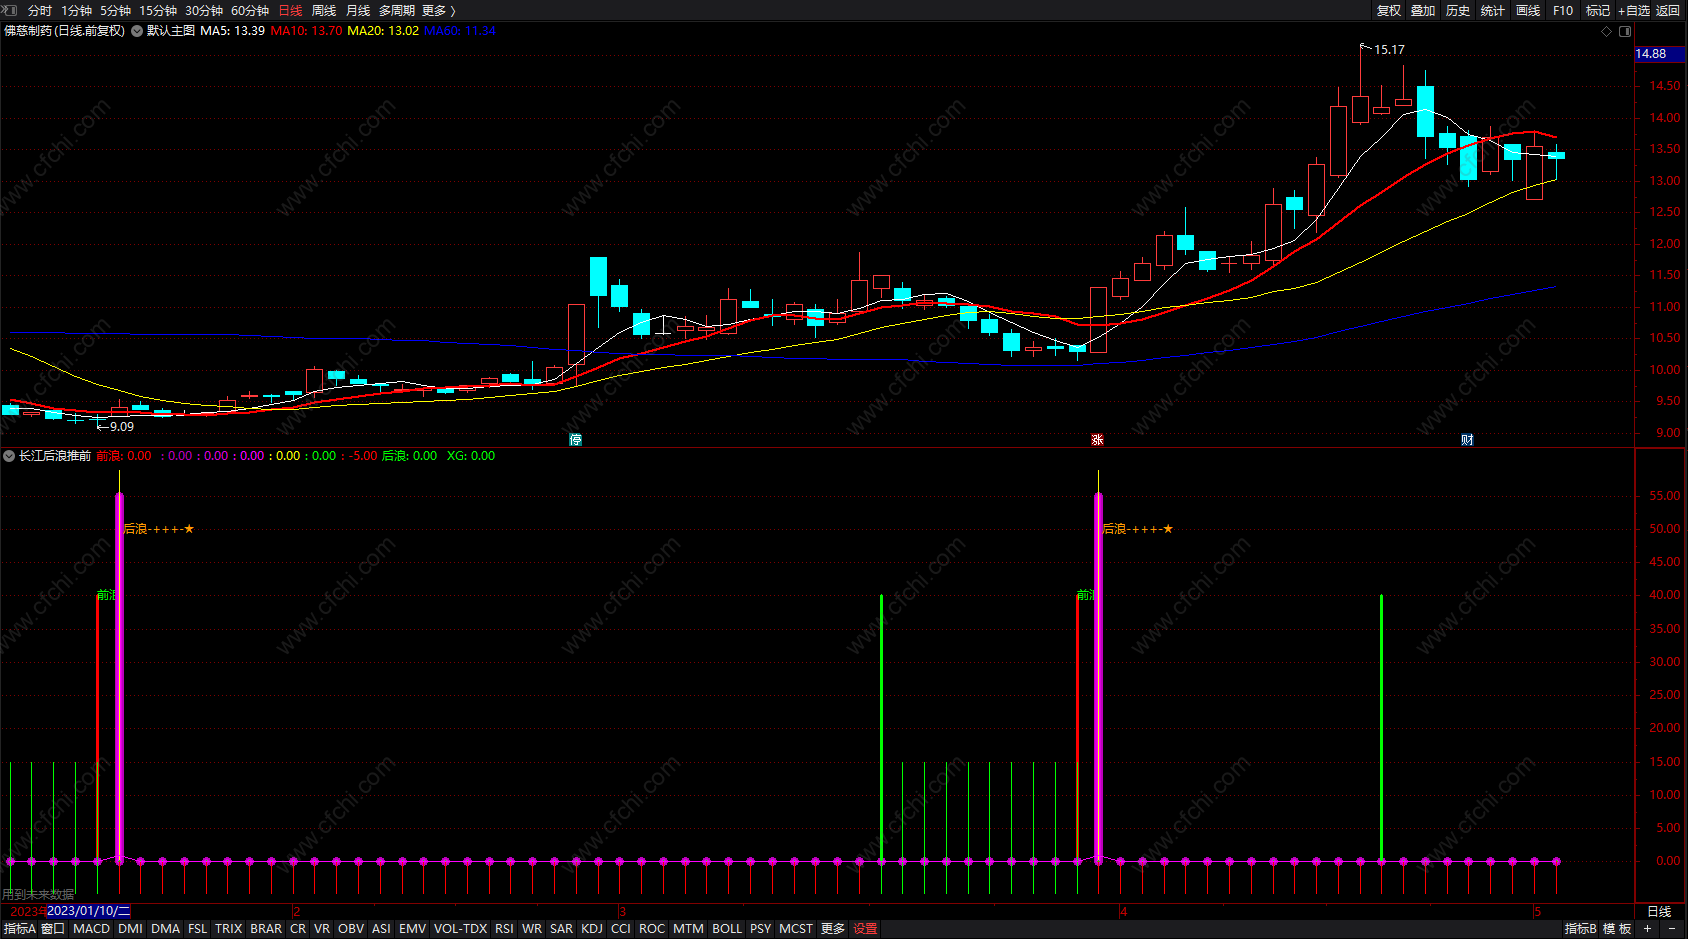
Task: Collapse the side panel with top-left arrow icon
Action: click(x=10, y=10)
